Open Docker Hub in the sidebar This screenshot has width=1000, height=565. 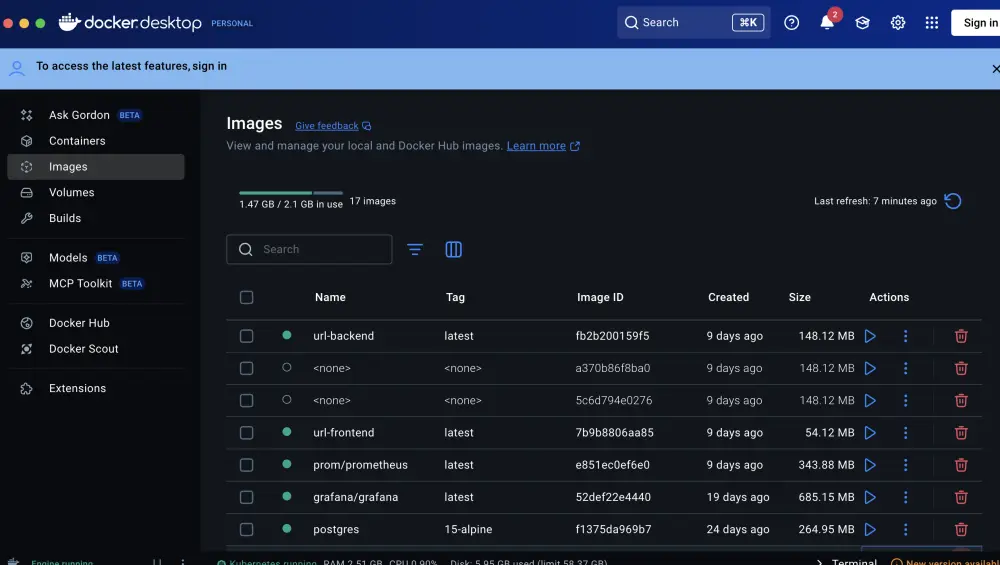click(x=96, y=323)
